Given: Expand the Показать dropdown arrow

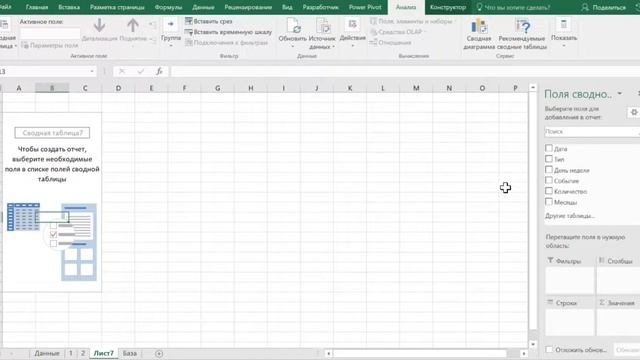Looking at the screenshot, I should [x=564, y=45].
